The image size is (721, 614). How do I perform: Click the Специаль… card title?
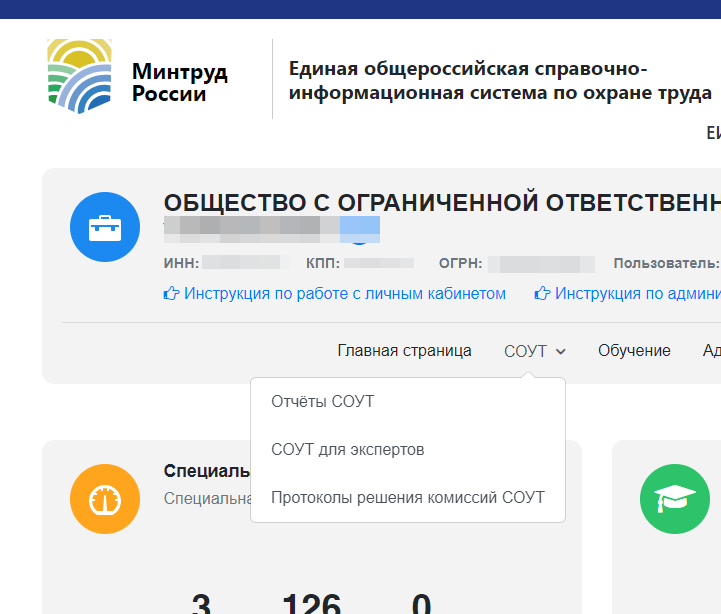click(207, 471)
